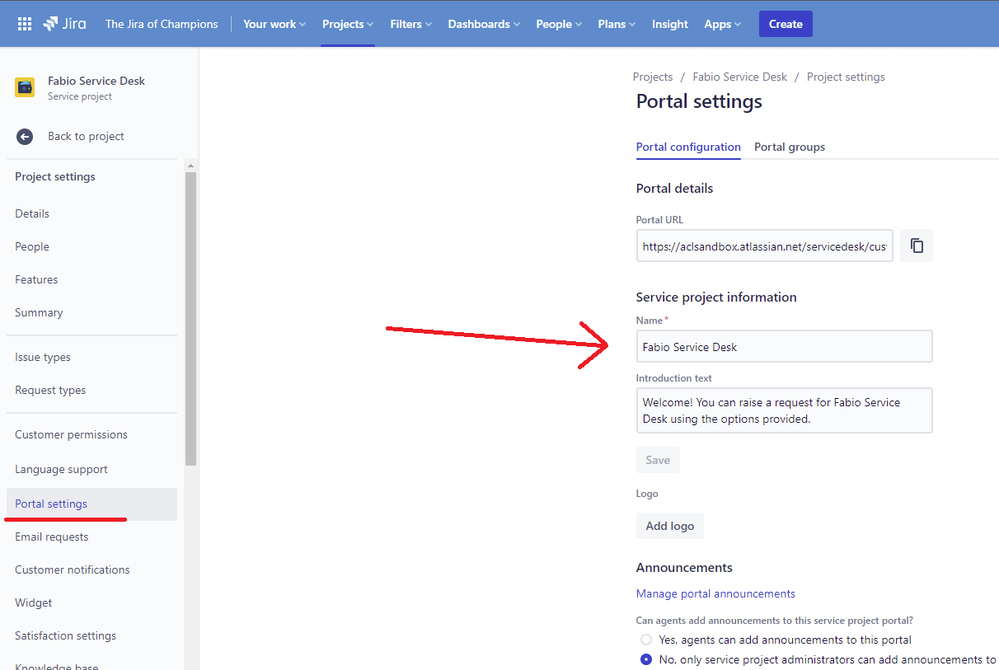
Task: Open the Plans dropdown
Action: coord(616,24)
